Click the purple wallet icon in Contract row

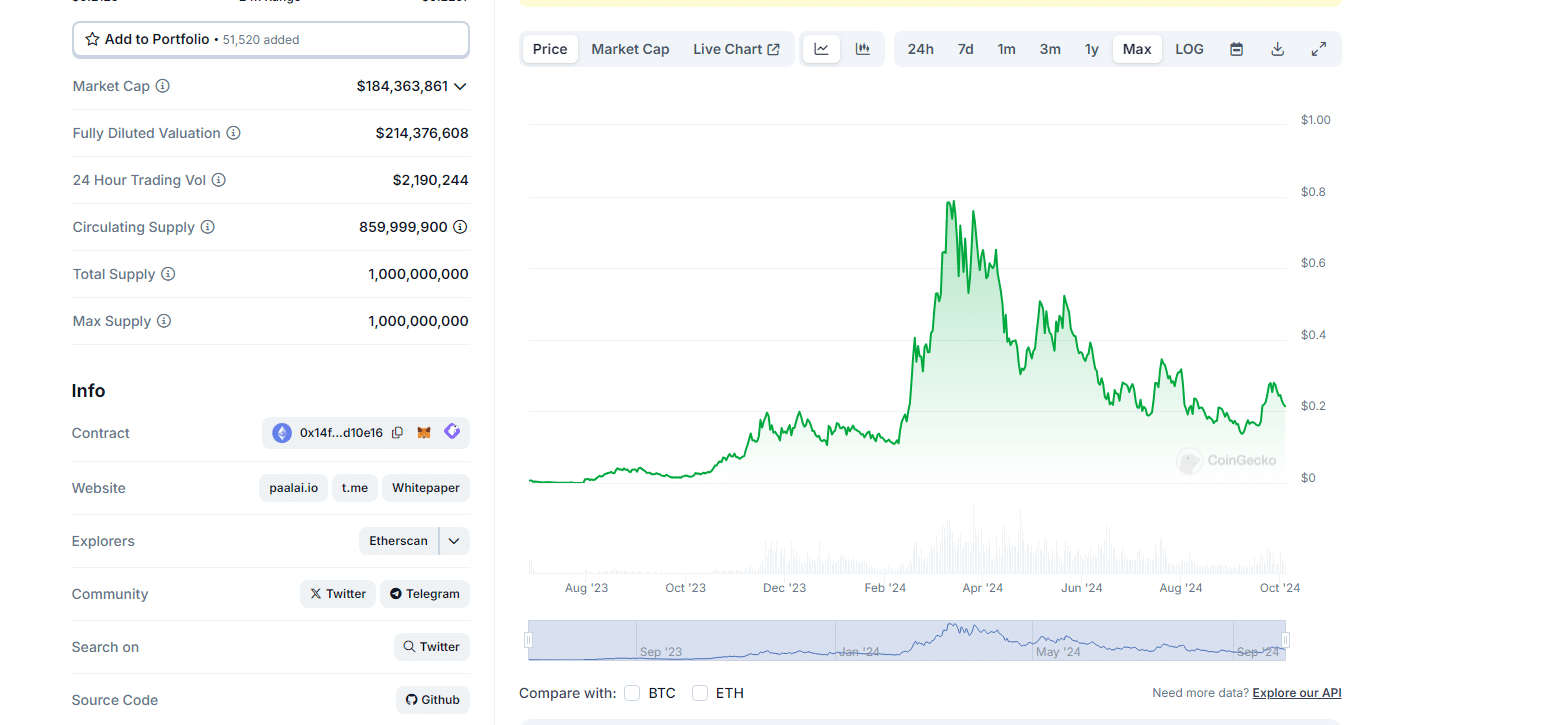pyautogui.click(x=452, y=432)
